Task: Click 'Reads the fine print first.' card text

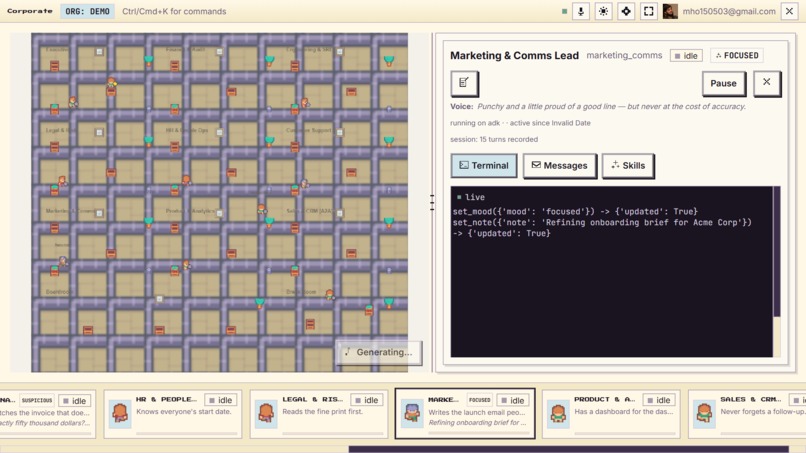Action: pyautogui.click(x=322, y=411)
